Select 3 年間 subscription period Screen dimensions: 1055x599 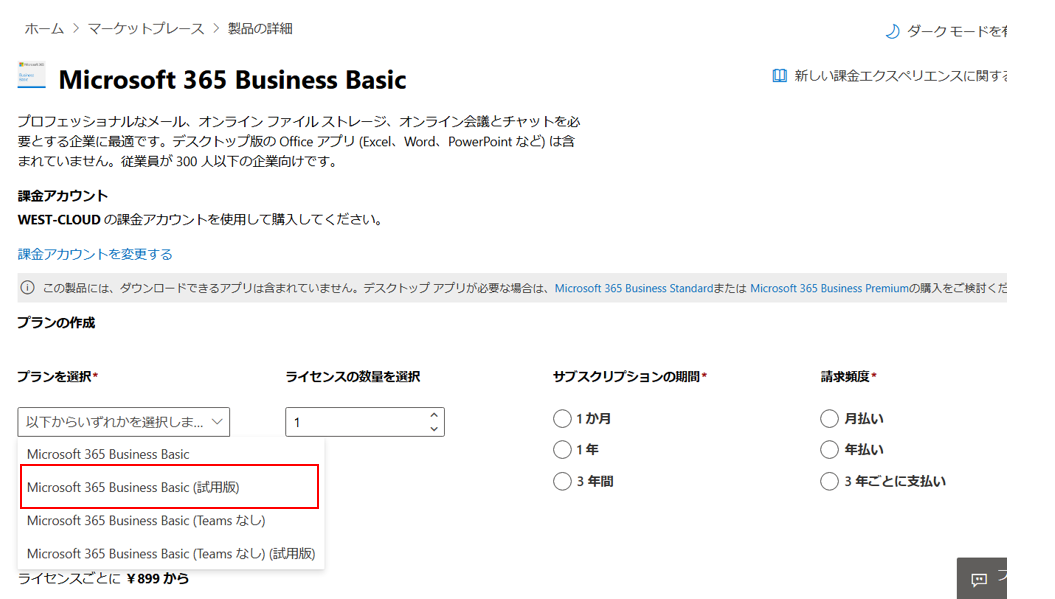[562, 481]
